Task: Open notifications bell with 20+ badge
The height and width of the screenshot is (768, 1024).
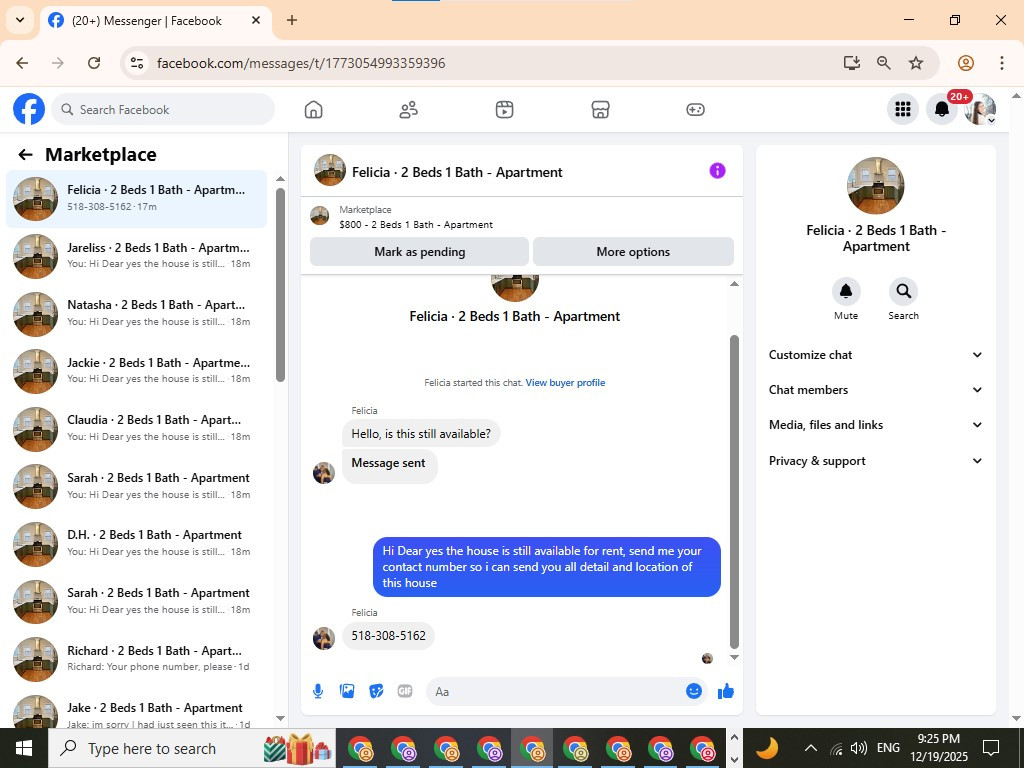Action: (x=942, y=109)
